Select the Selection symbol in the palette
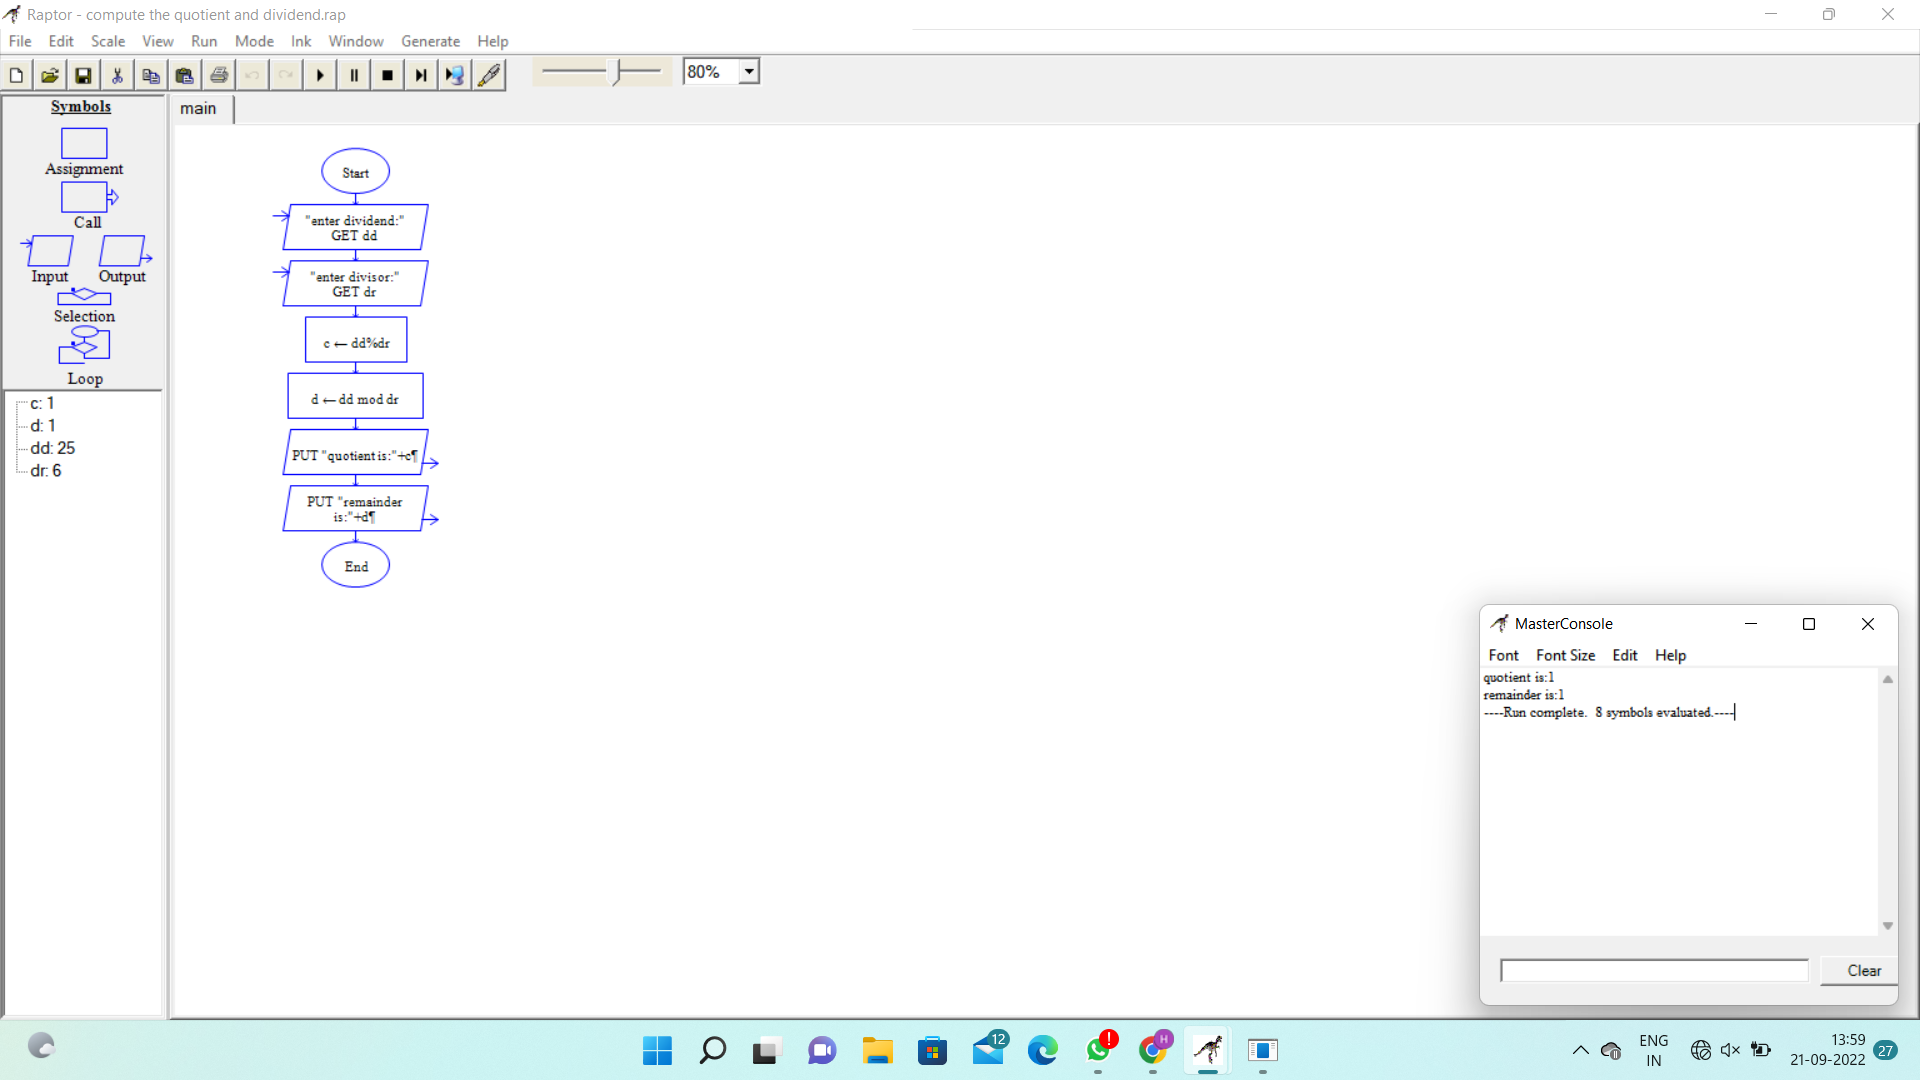This screenshot has height=1080, width=1920. 84,298
